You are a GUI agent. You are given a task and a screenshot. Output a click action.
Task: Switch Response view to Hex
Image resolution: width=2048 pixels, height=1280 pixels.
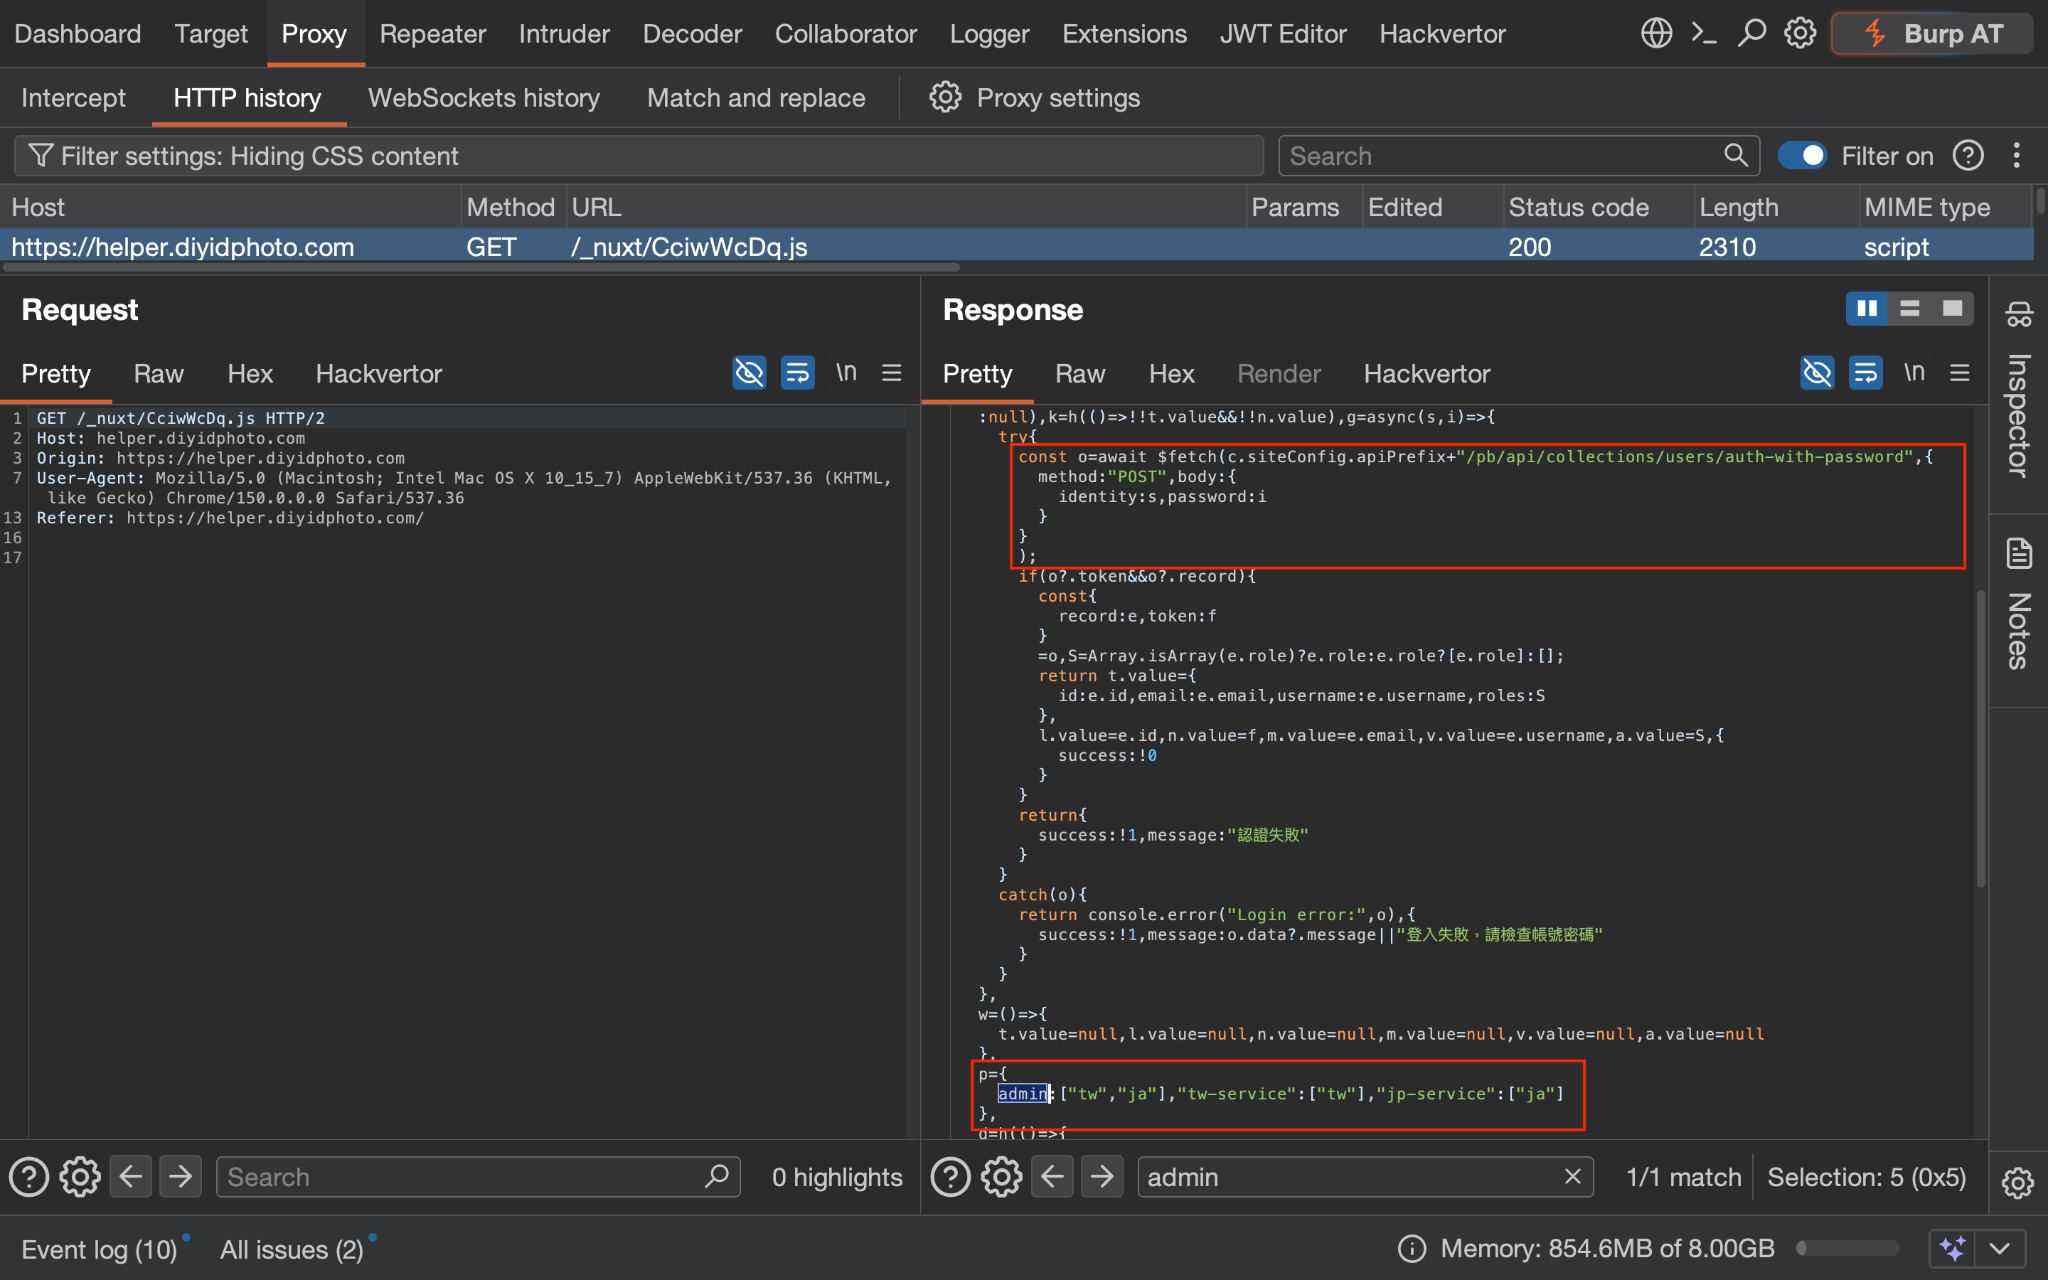pos(1172,373)
